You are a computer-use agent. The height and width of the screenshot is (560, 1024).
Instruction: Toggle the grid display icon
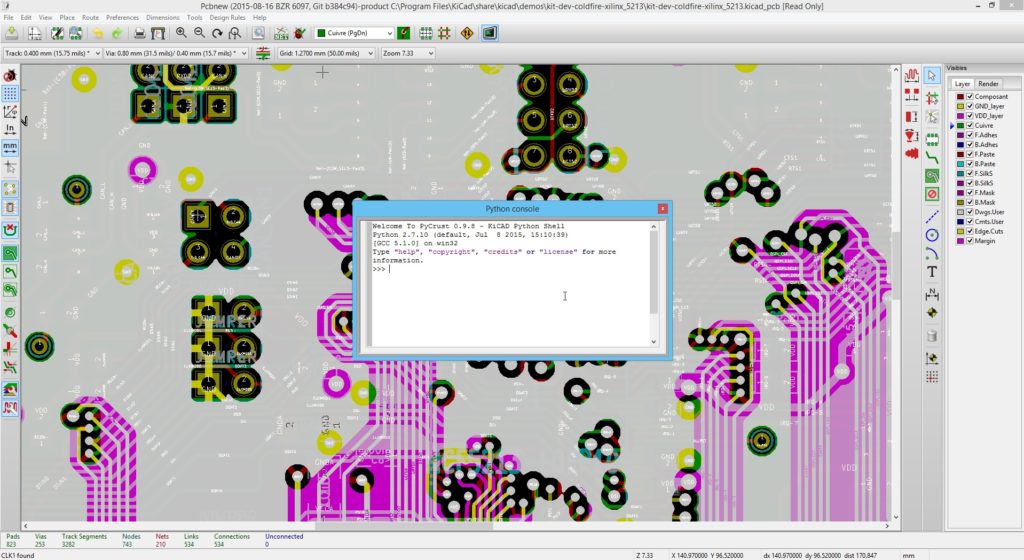click(10, 93)
